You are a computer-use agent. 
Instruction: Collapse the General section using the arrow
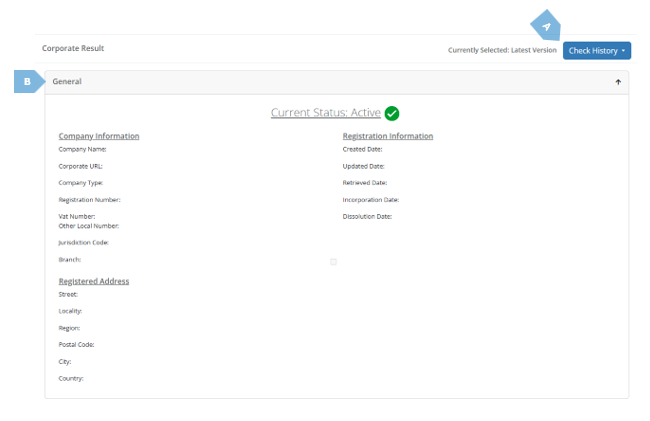(x=618, y=82)
